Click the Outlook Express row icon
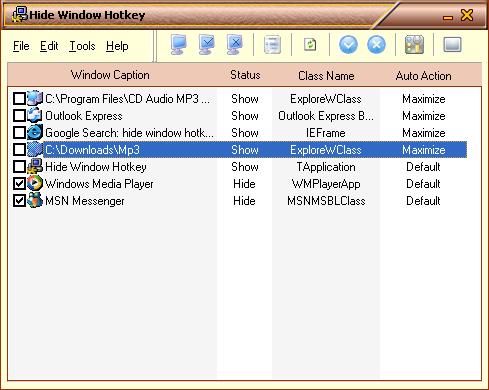 pyautogui.click(x=35, y=115)
